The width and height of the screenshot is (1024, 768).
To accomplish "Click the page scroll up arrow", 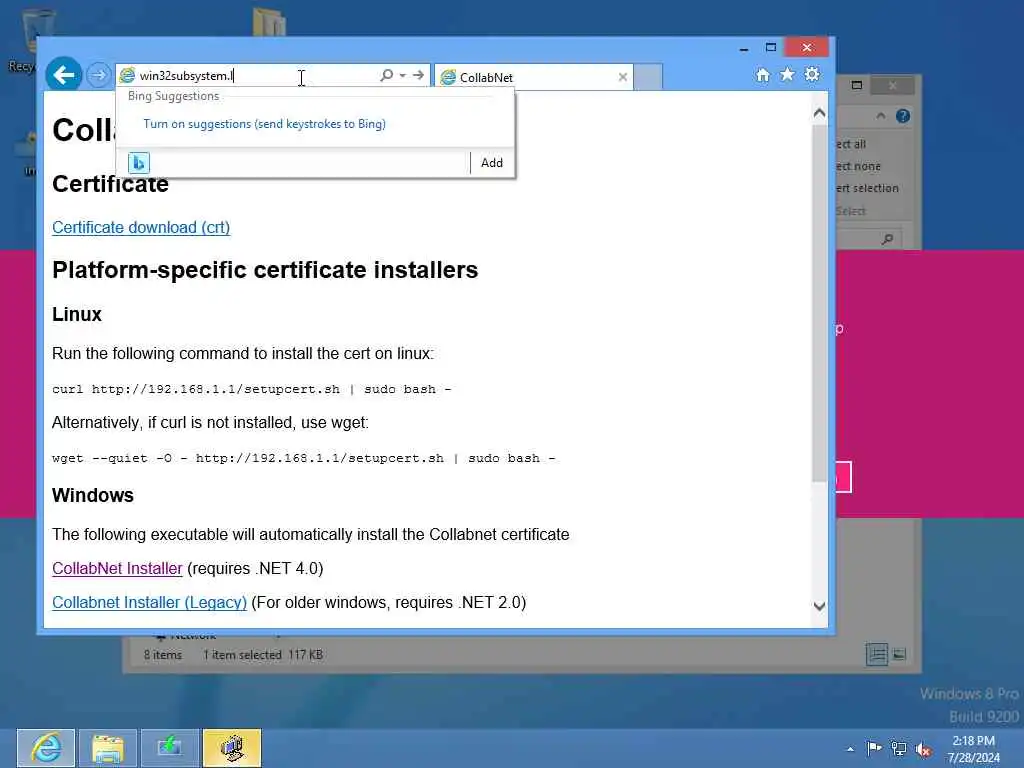I will coord(820,113).
